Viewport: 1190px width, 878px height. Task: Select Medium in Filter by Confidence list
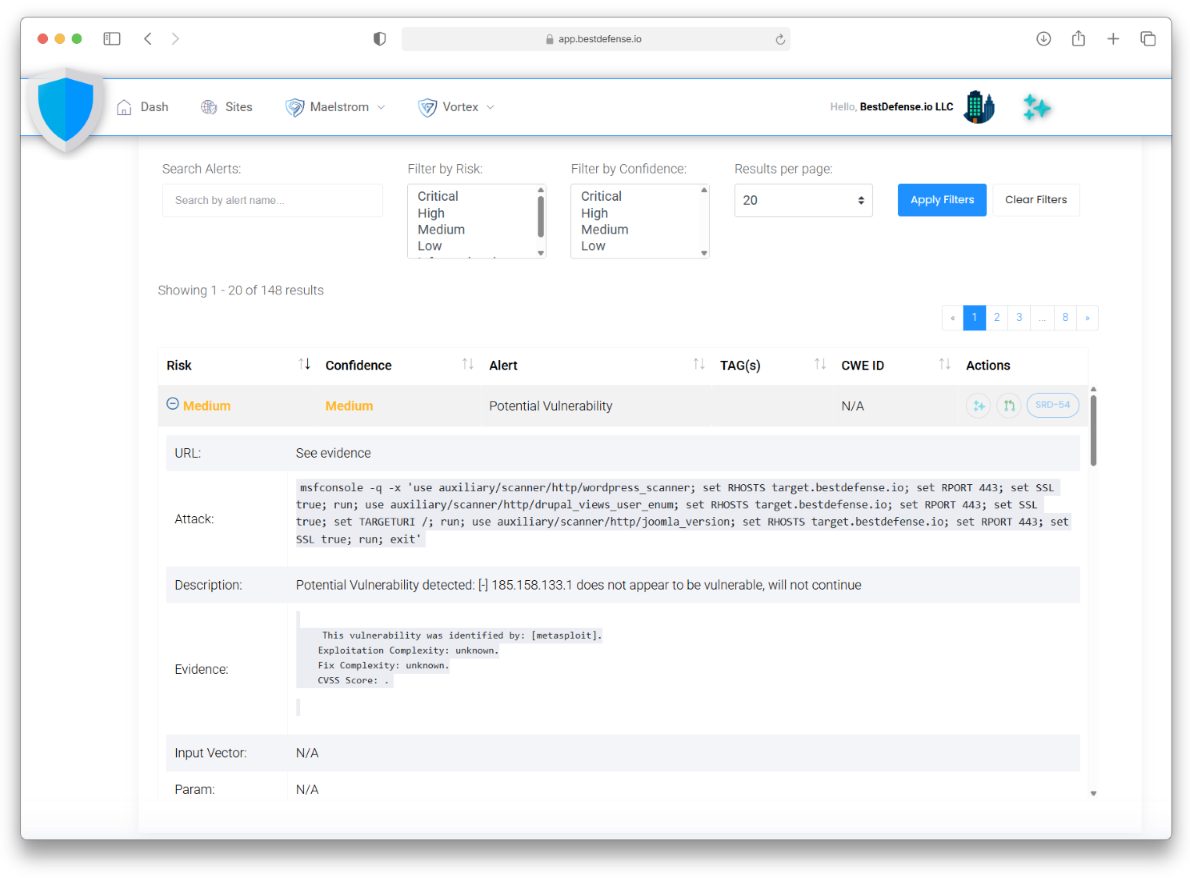[605, 230]
